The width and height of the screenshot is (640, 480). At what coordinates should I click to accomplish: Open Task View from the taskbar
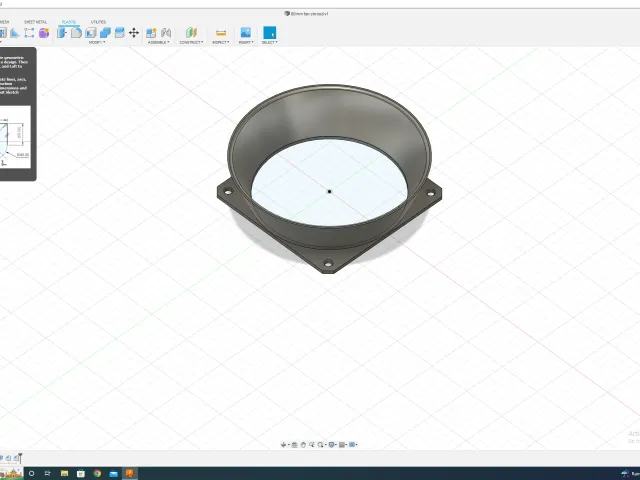[48, 473]
